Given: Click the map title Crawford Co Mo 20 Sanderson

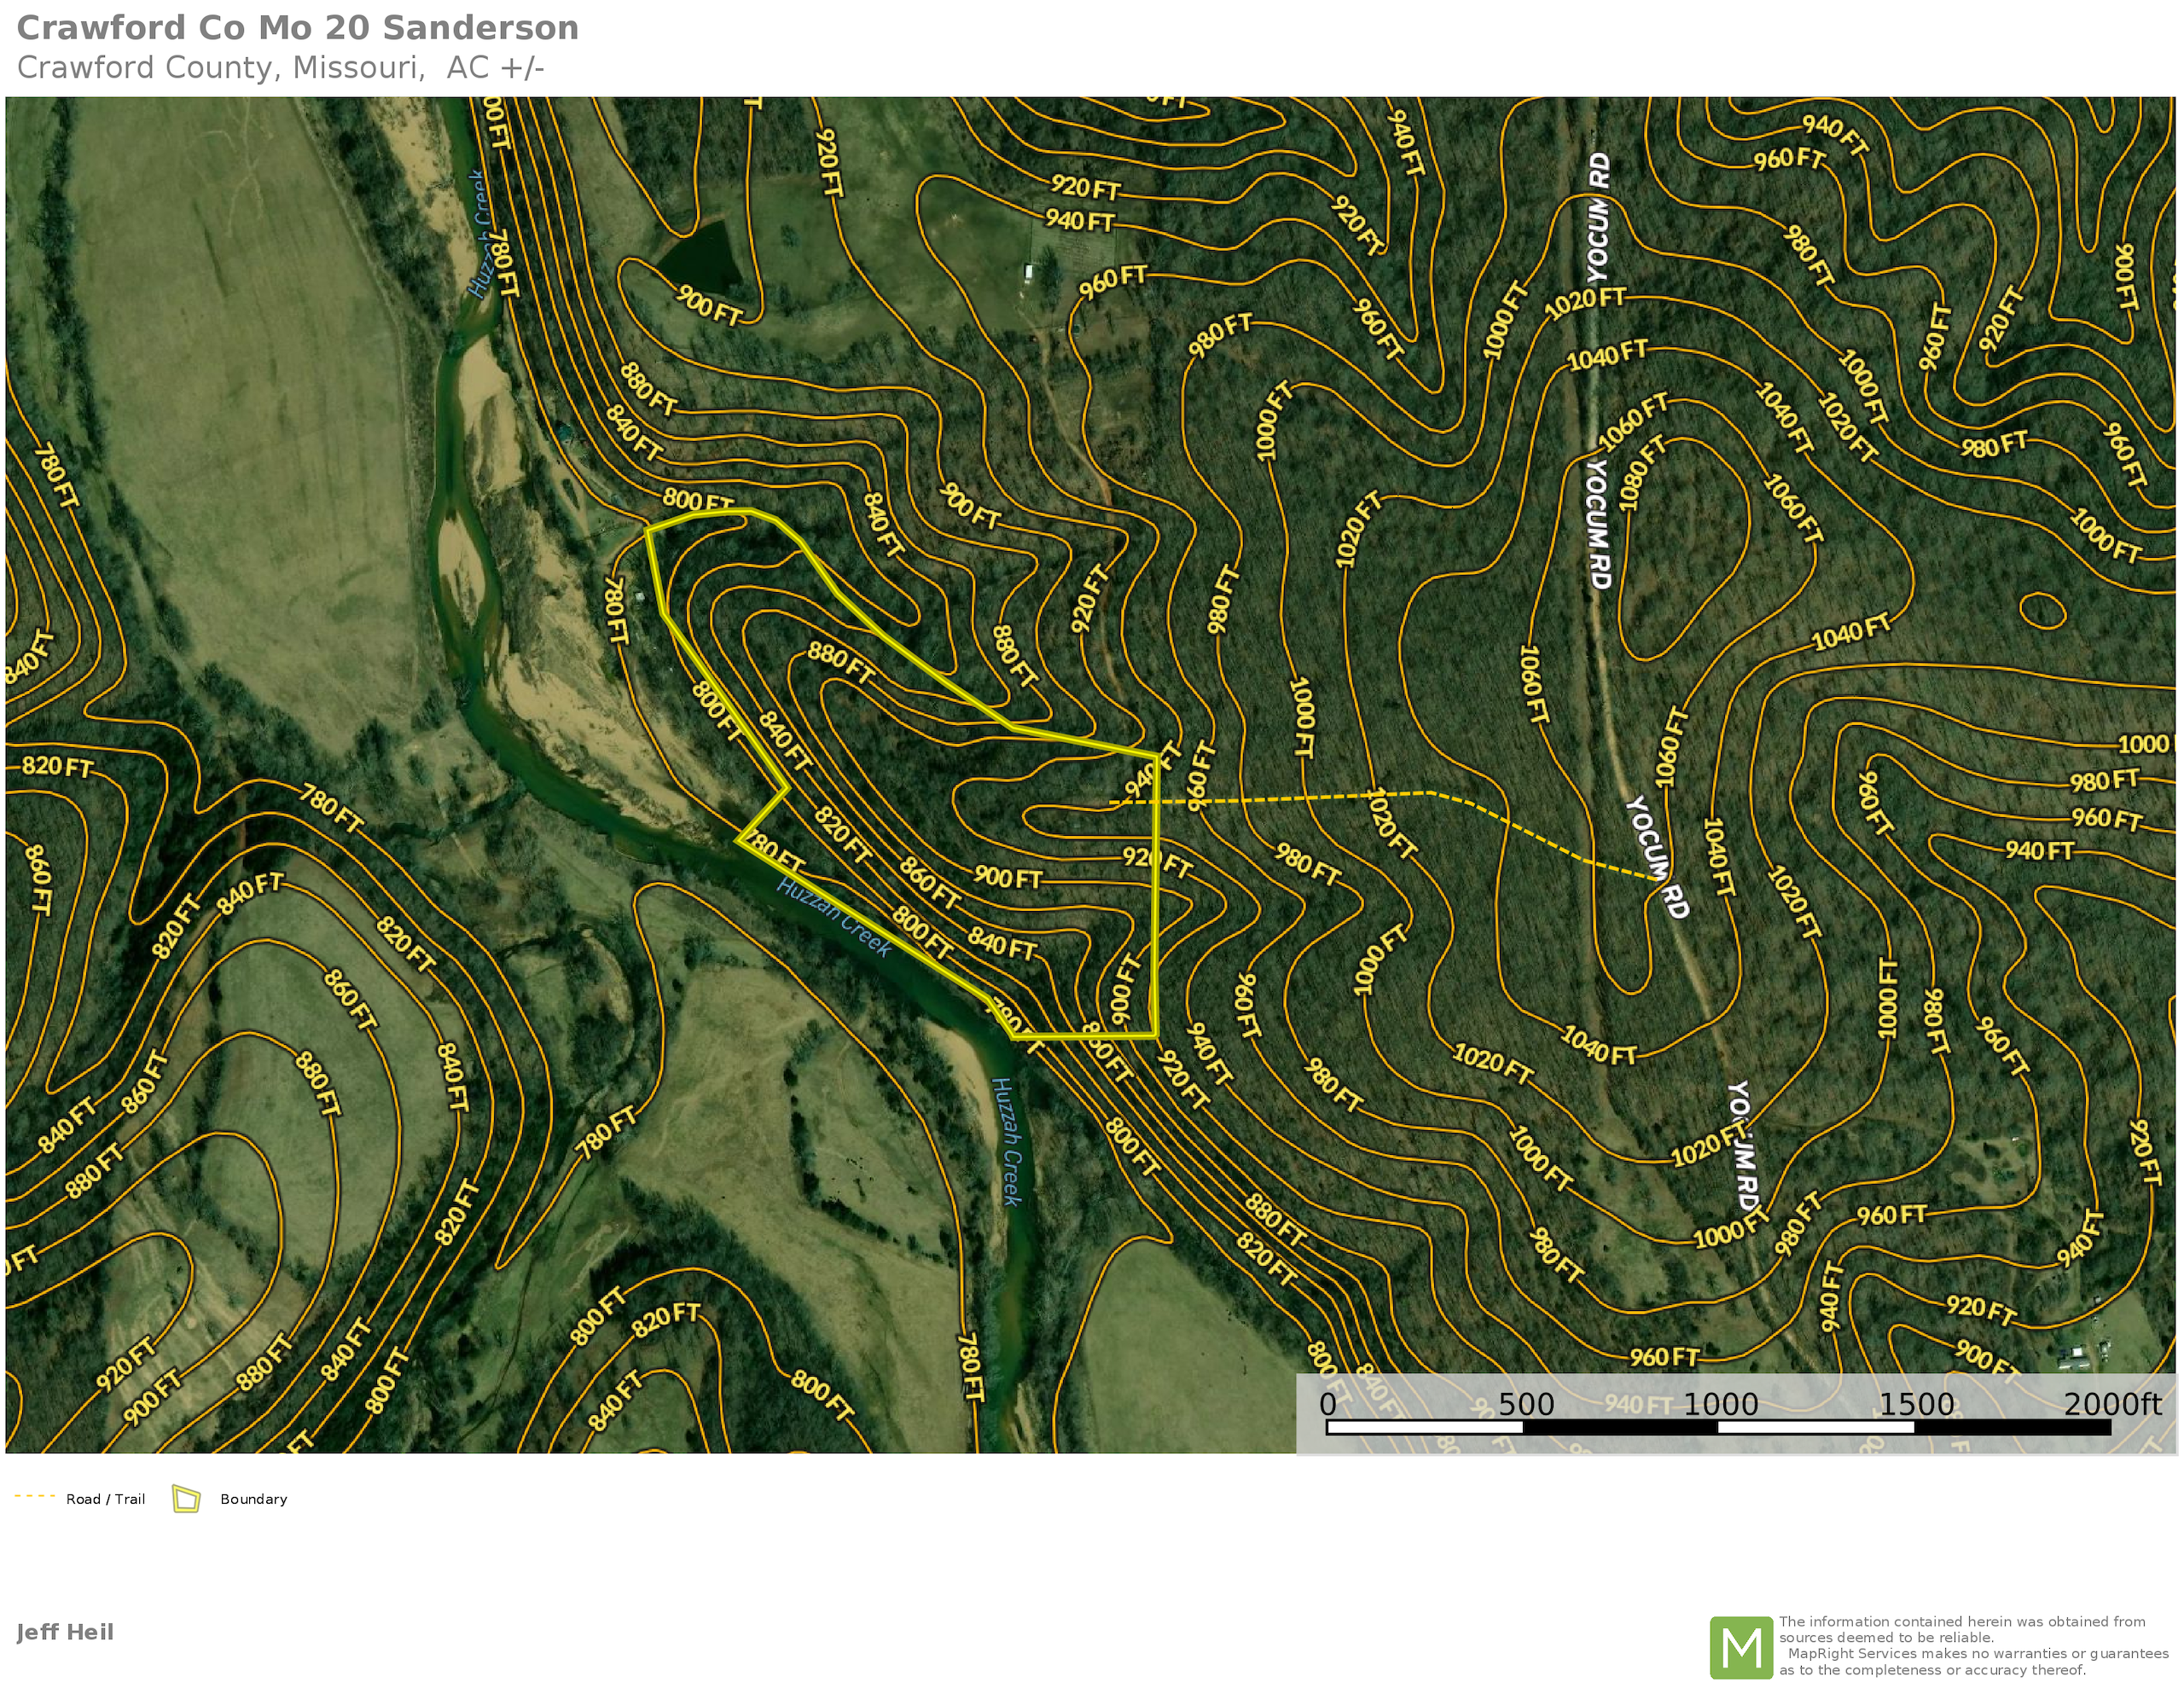Looking at the screenshot, I should [298, 28].
